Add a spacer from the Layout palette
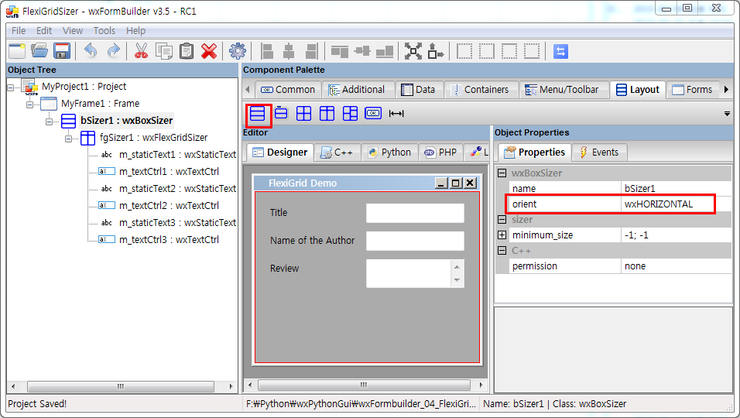The width and height of the screenshot is (740, 418). click(397, 113)
